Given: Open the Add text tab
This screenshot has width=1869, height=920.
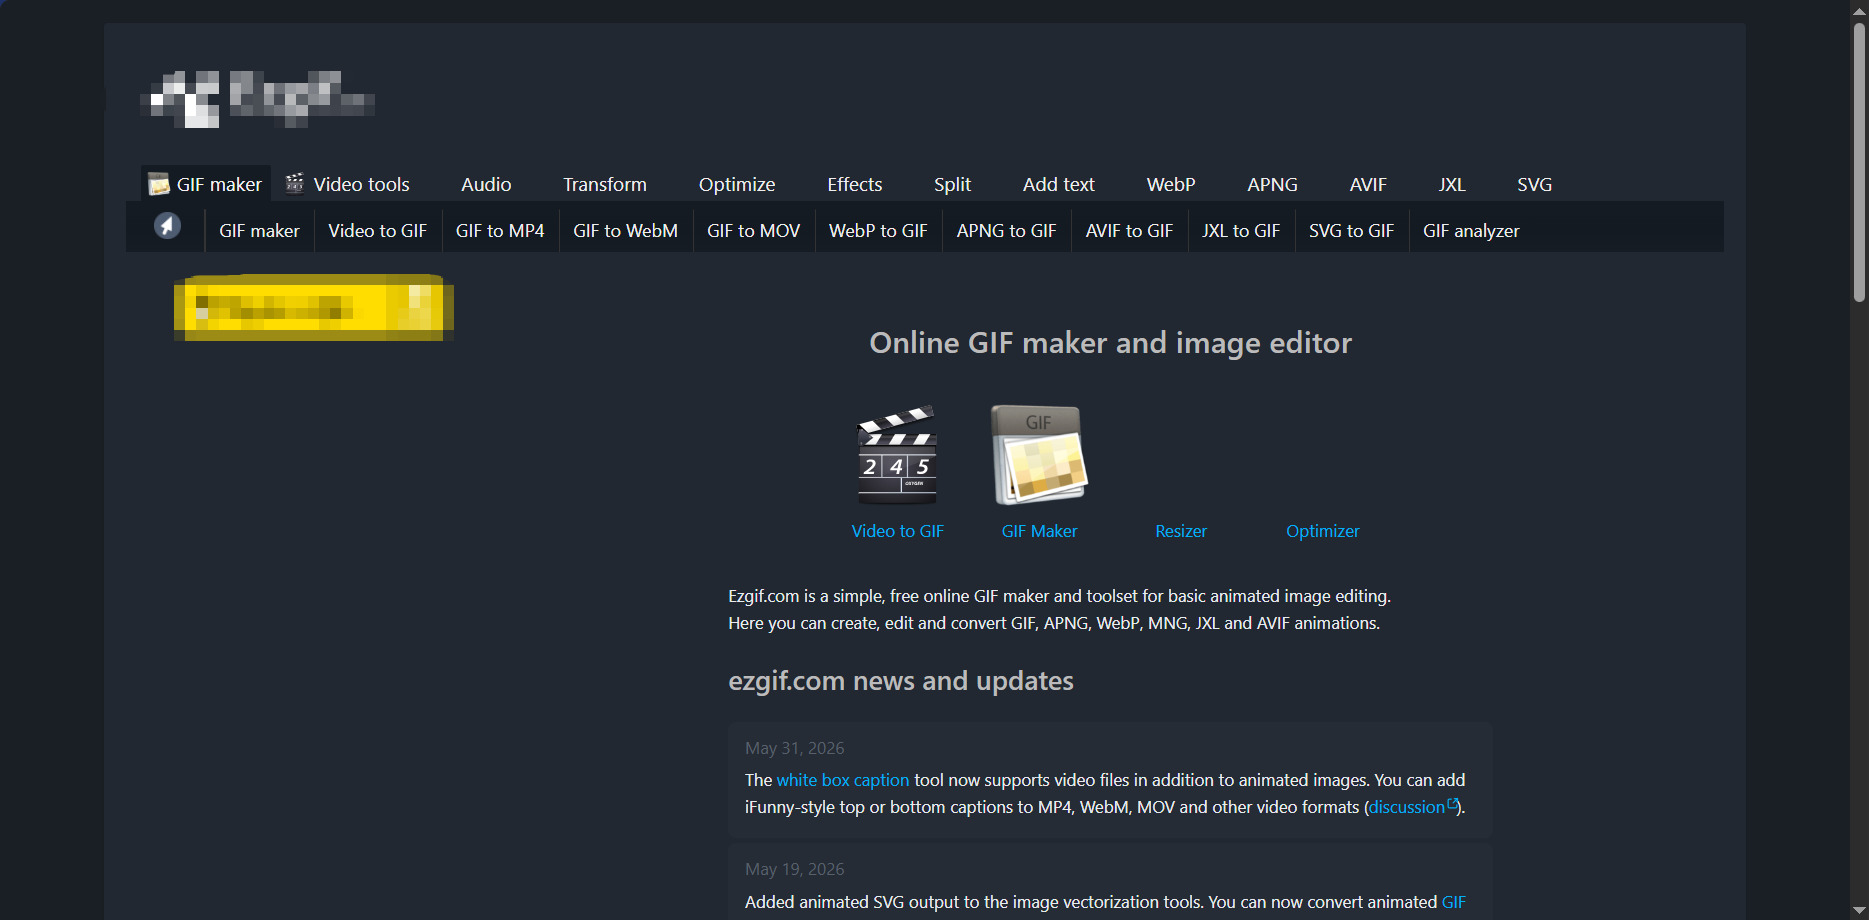Looking at the screenshot, I should (1059, 184).
